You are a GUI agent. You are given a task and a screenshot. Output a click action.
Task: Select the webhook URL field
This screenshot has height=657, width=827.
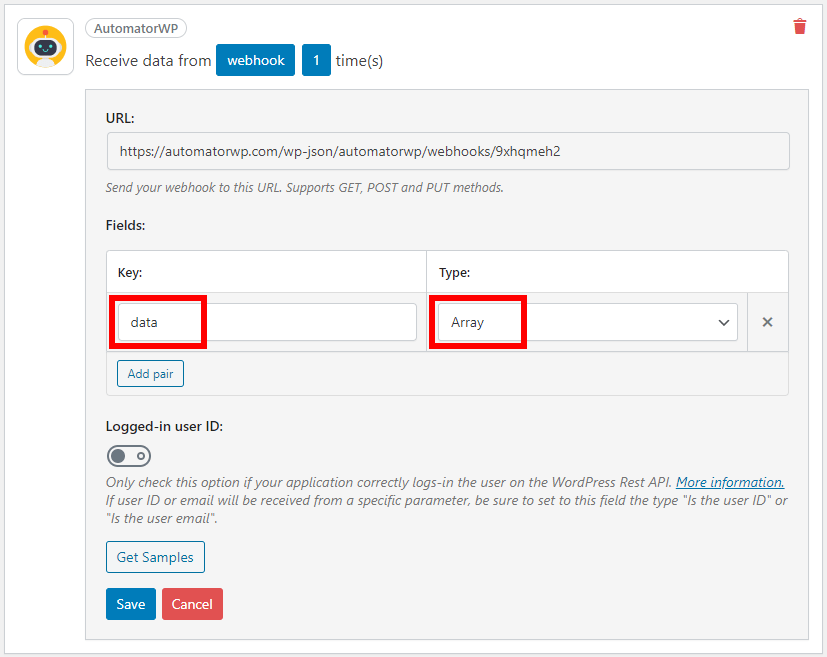447,151
